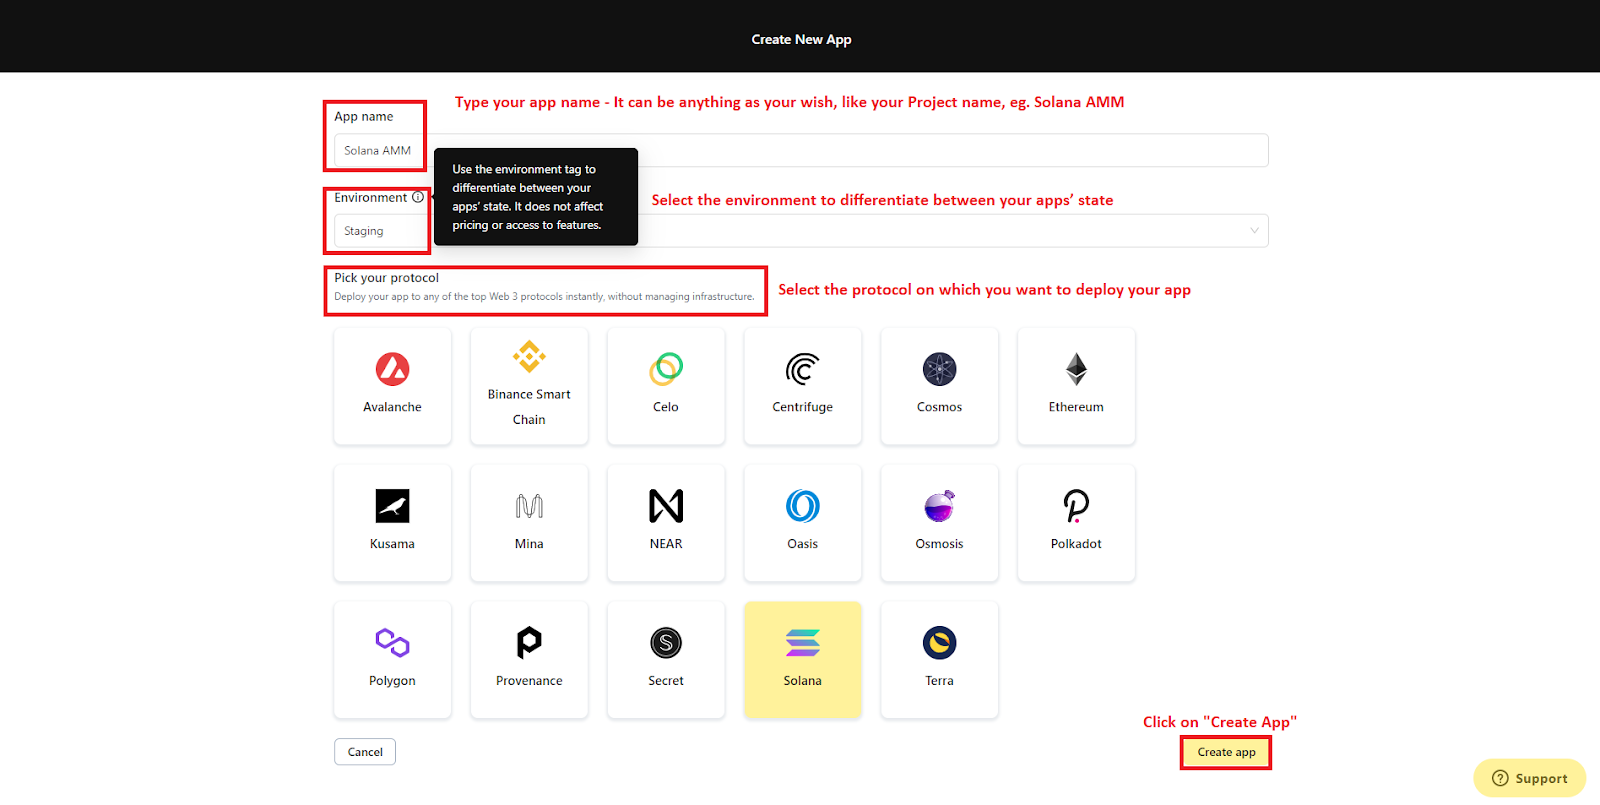The width and height of the screenshot is (1600, 805).
Task: Click the Kusama label text
Action: click(x=392, y=544)
